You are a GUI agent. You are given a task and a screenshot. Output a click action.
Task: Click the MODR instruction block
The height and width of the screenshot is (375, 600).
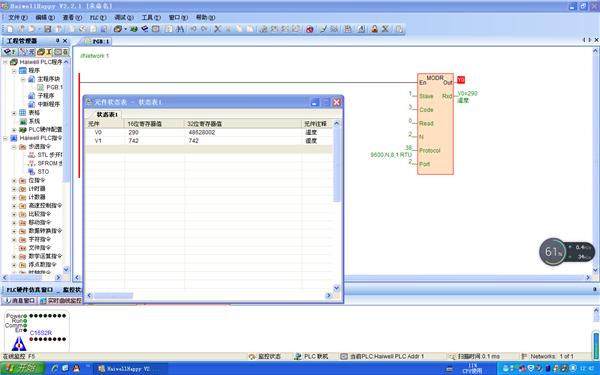435,124
